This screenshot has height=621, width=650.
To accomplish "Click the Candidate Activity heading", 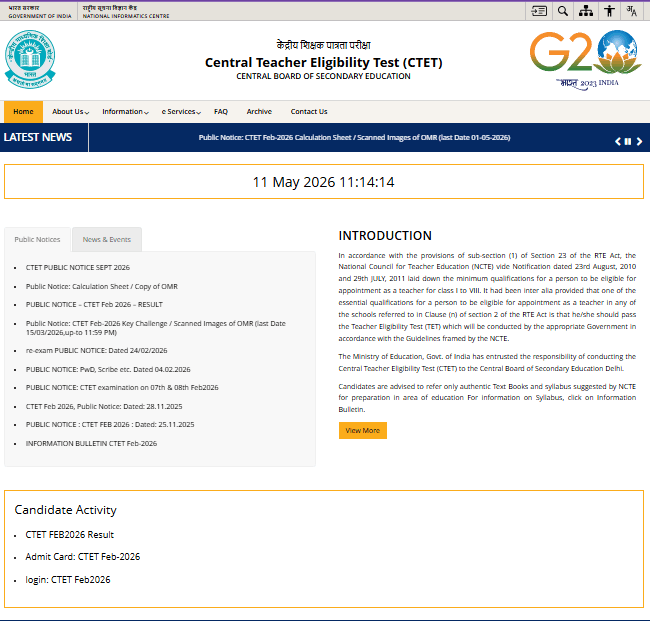I will click(x=65, y=509).
